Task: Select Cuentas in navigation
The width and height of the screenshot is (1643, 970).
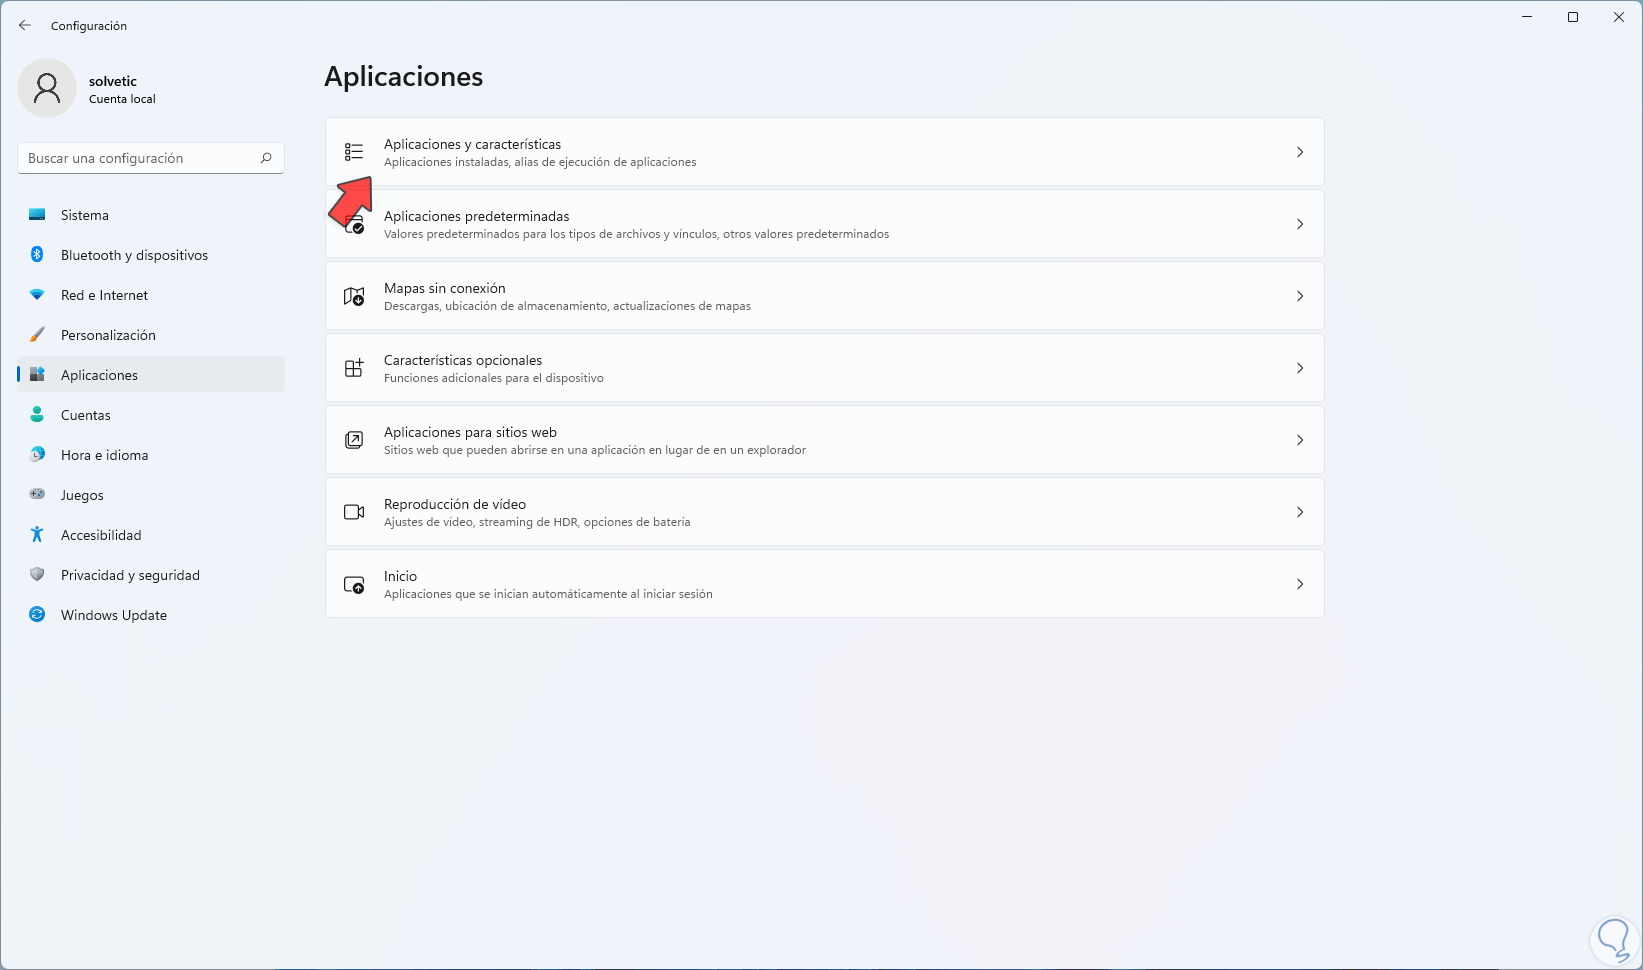Action: pyautogui.click(x=151, y=415)
